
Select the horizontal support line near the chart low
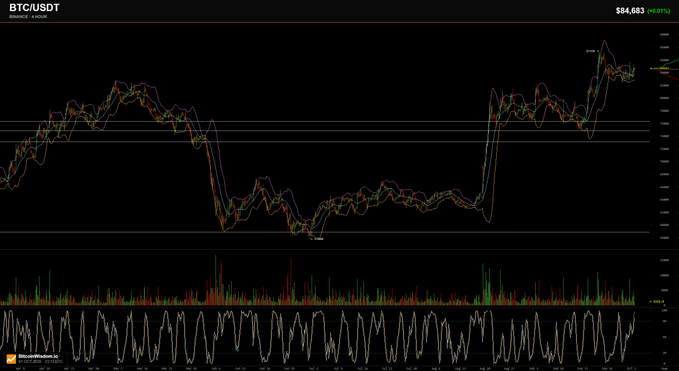click(325, 232)
